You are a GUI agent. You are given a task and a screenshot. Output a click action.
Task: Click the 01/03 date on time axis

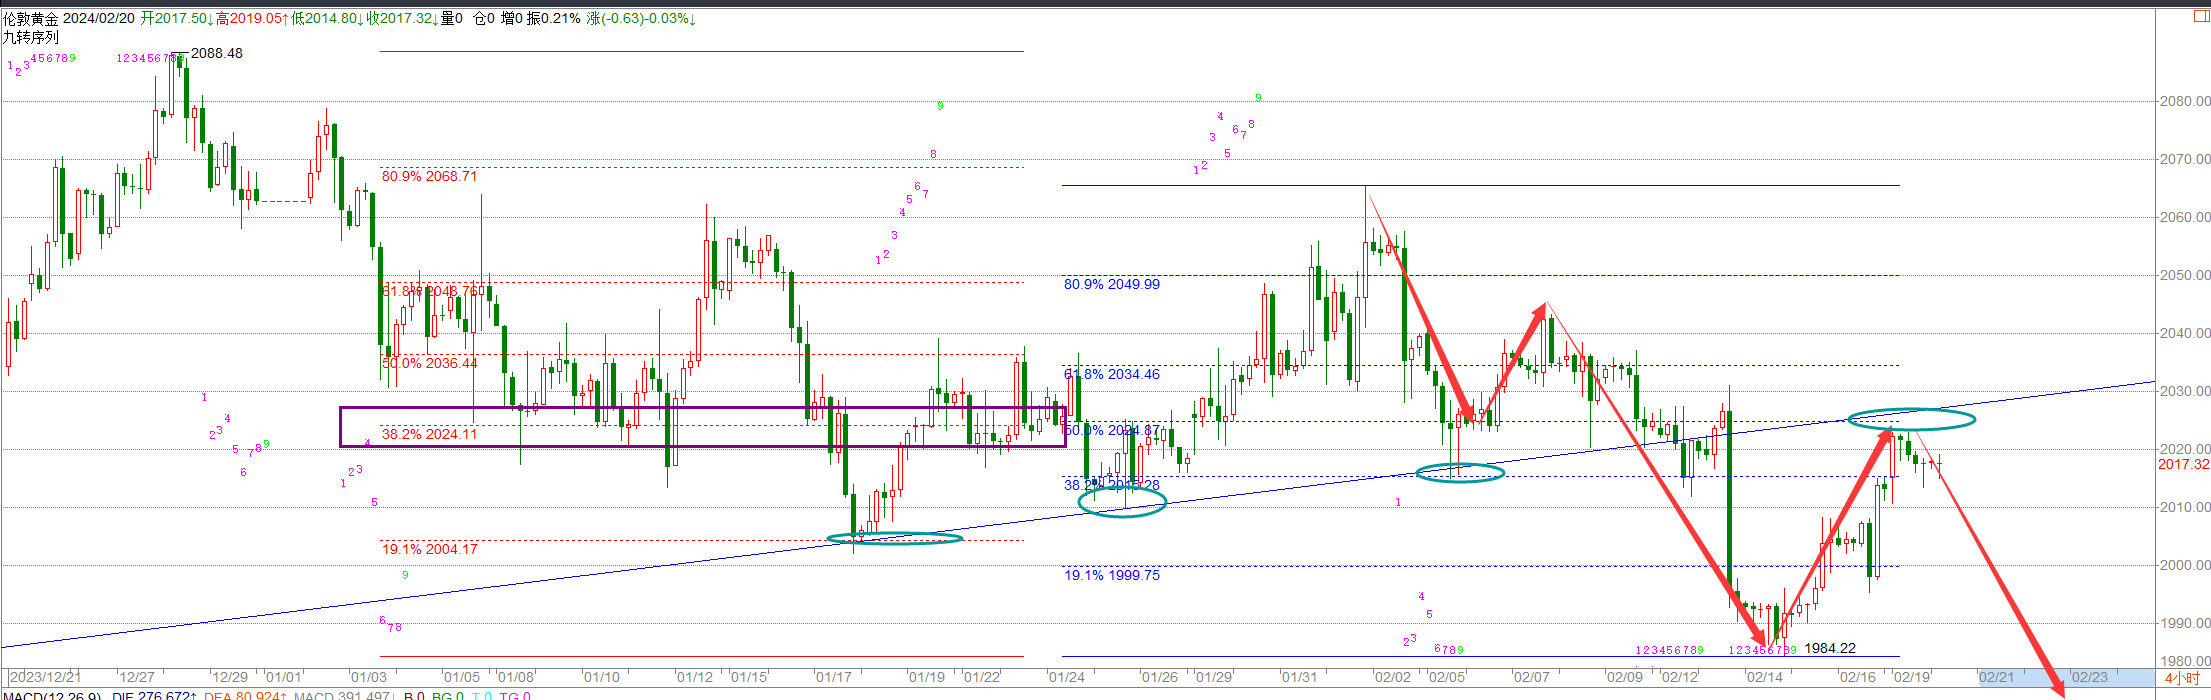click(x=368, y=677)
